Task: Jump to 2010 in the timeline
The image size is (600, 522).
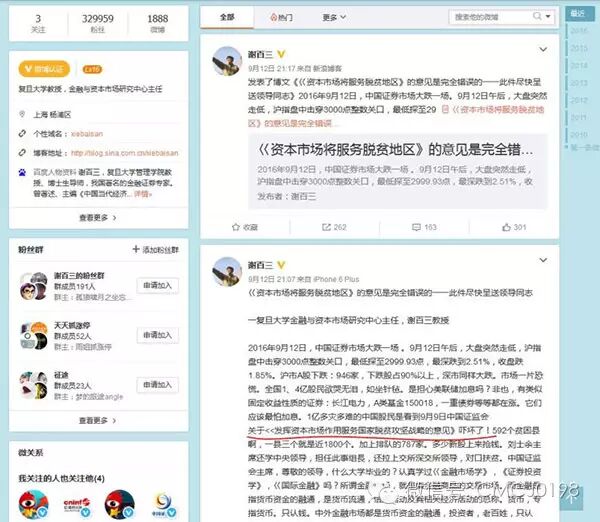Action: 579,134
